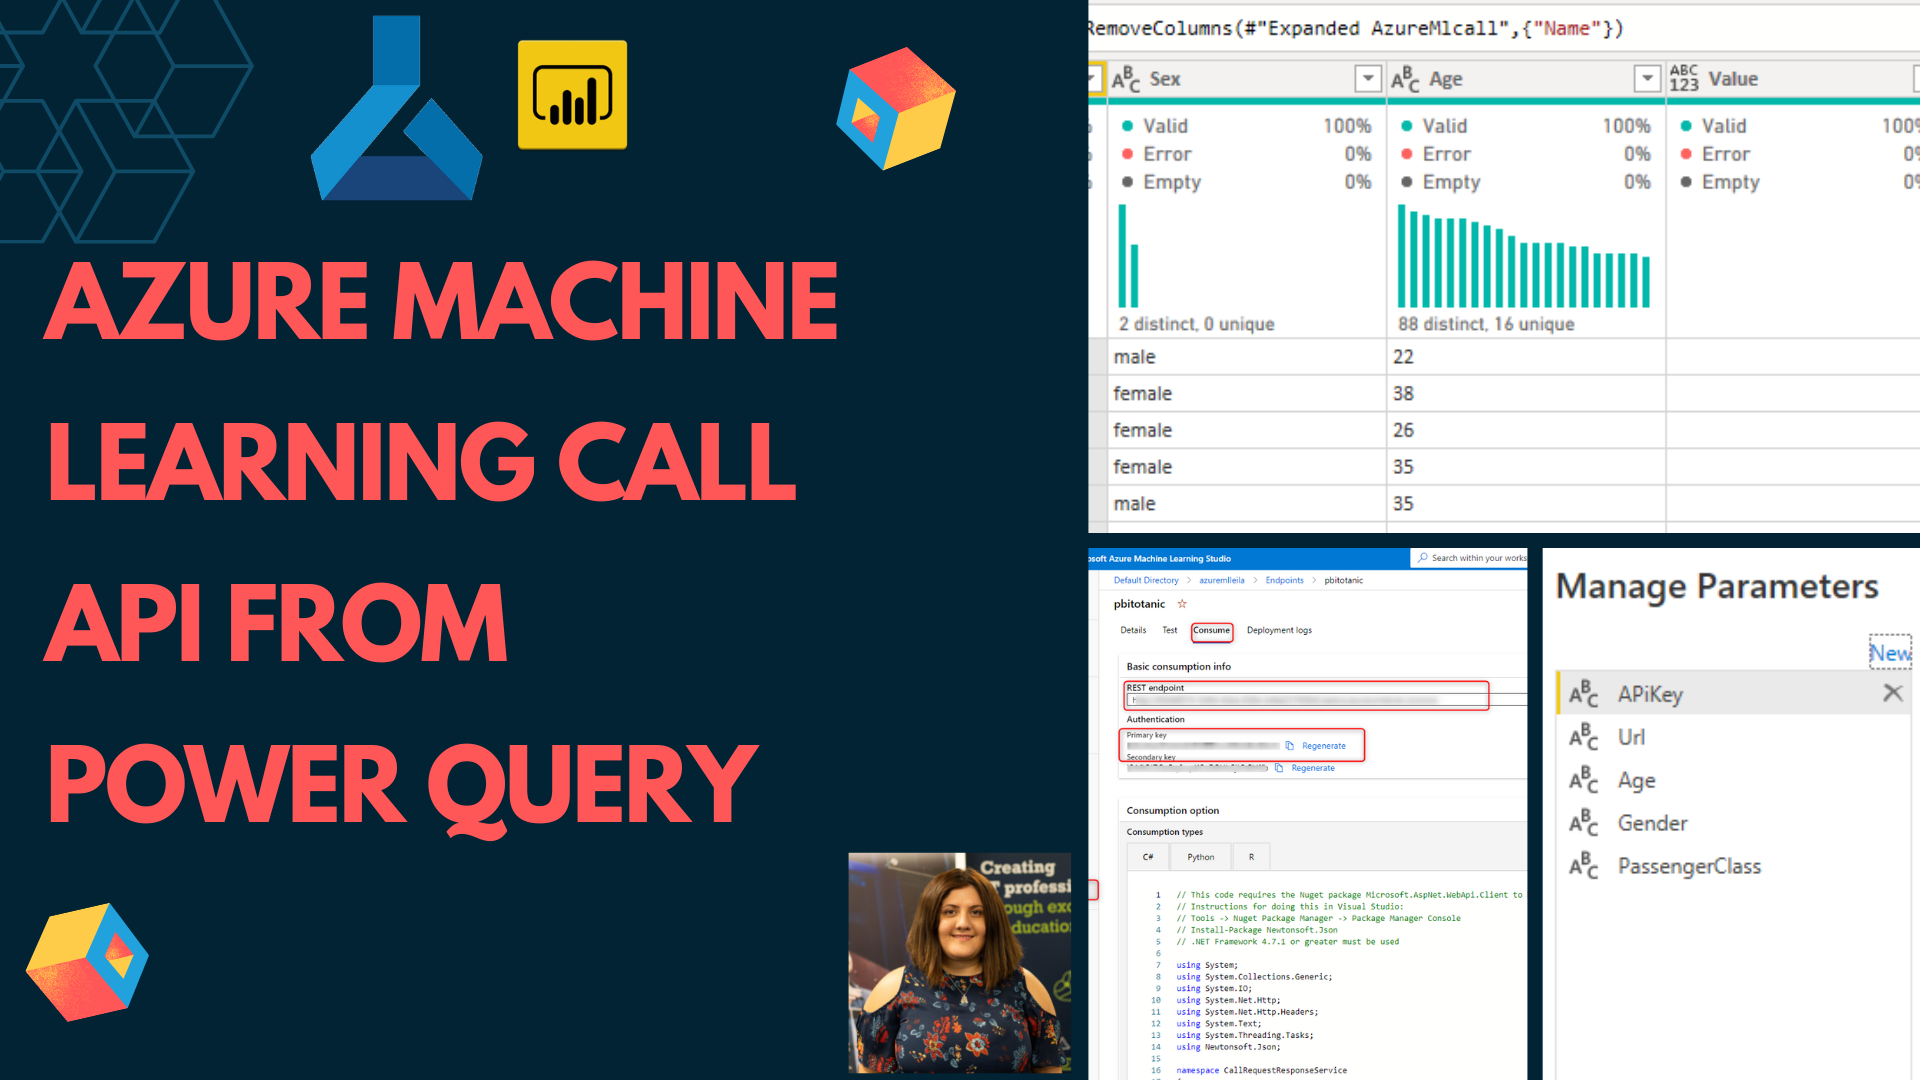The width and height of the screenshot is (1920, 1080).
Task: Click the text type icon of Sex column
Action: [x=1126, y=79]
